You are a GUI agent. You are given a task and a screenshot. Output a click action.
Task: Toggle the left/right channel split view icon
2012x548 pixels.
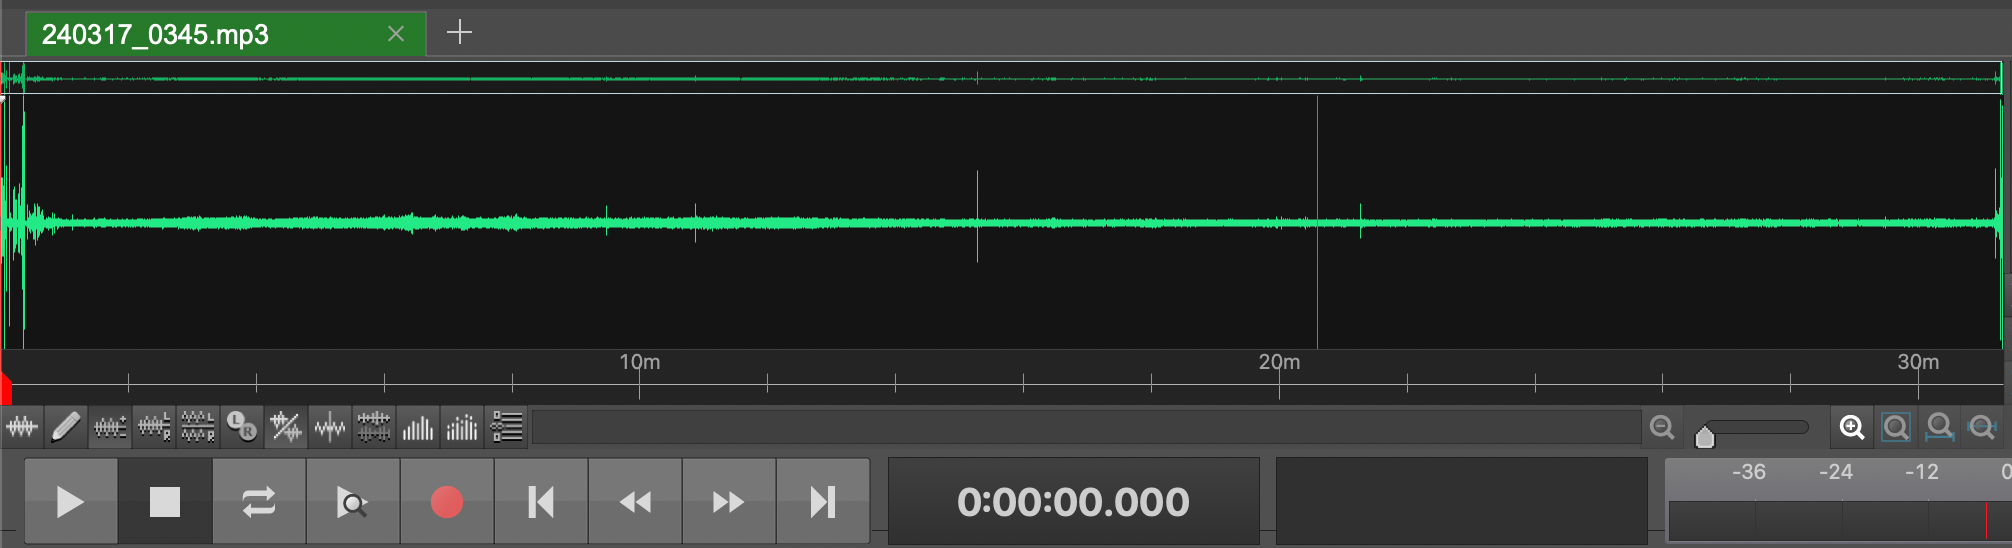click(198, 428)
